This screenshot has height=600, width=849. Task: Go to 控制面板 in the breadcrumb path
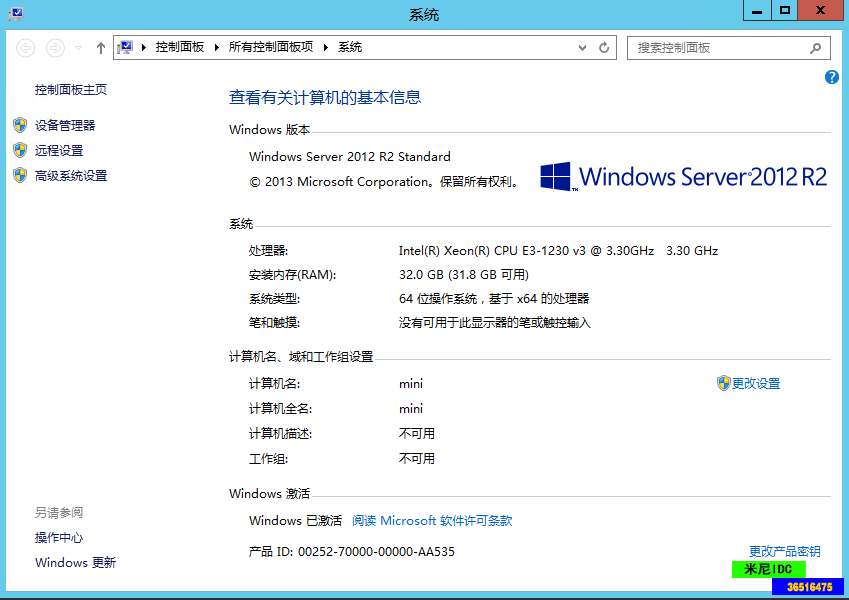tap(179, 48)
